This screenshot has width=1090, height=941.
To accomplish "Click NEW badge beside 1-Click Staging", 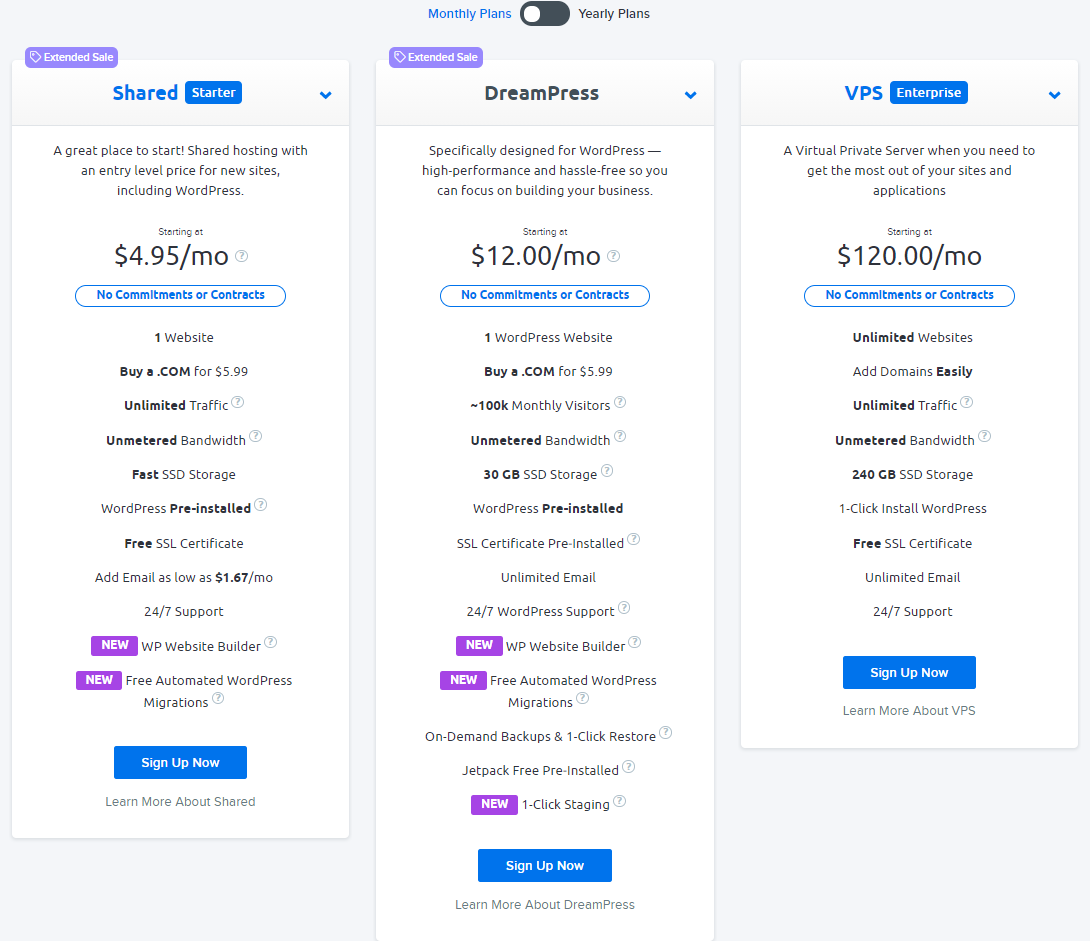I will pos(494,804).
